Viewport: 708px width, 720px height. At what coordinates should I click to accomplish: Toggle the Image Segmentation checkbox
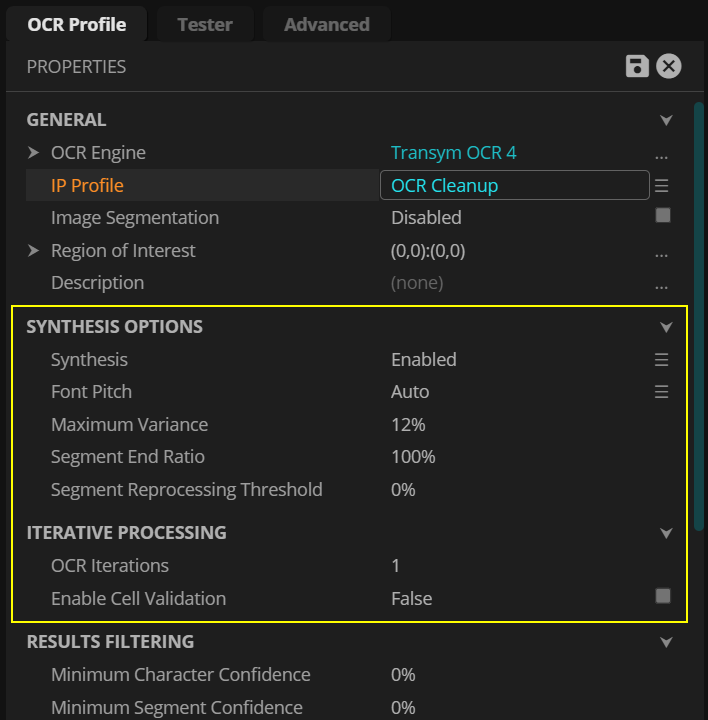click(662, 216)
